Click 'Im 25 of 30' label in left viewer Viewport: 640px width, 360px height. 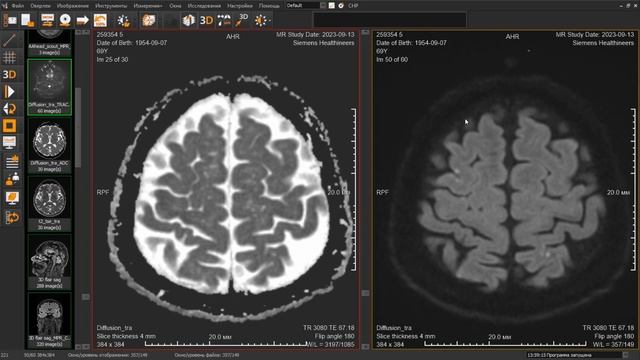(x=112, y=60)
